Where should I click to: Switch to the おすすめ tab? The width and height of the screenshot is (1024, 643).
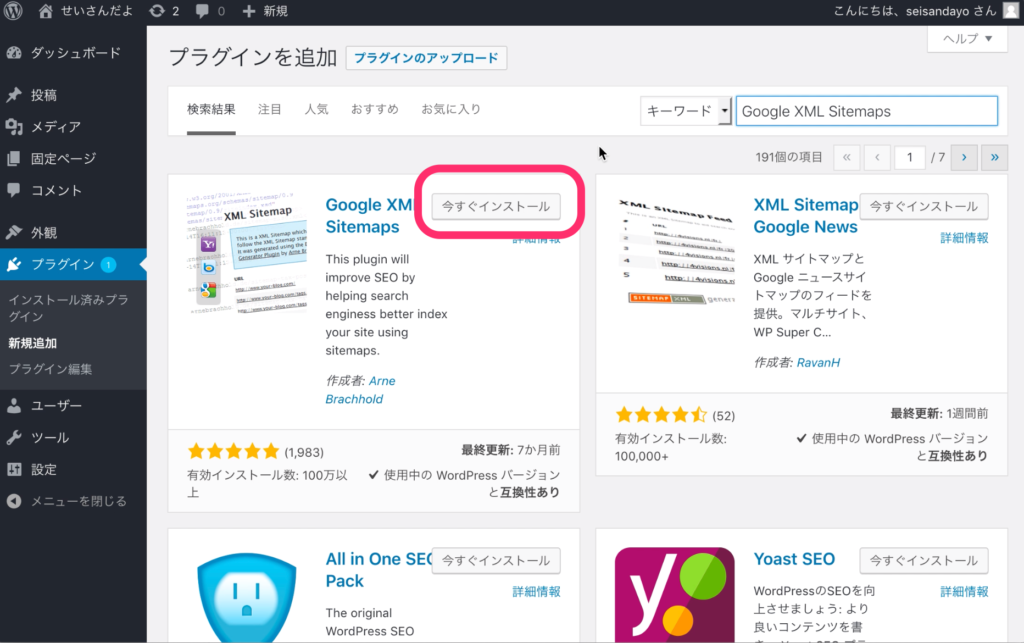point(374,109)
